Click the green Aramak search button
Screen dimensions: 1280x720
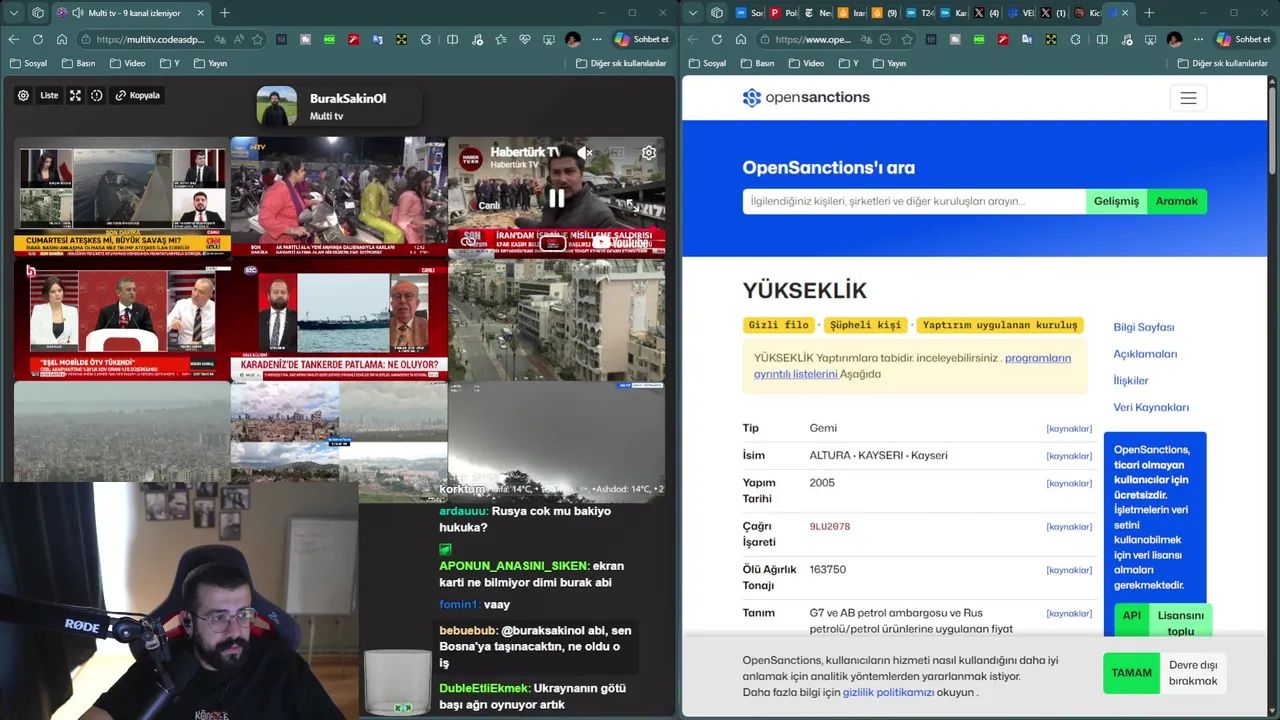1177,201
